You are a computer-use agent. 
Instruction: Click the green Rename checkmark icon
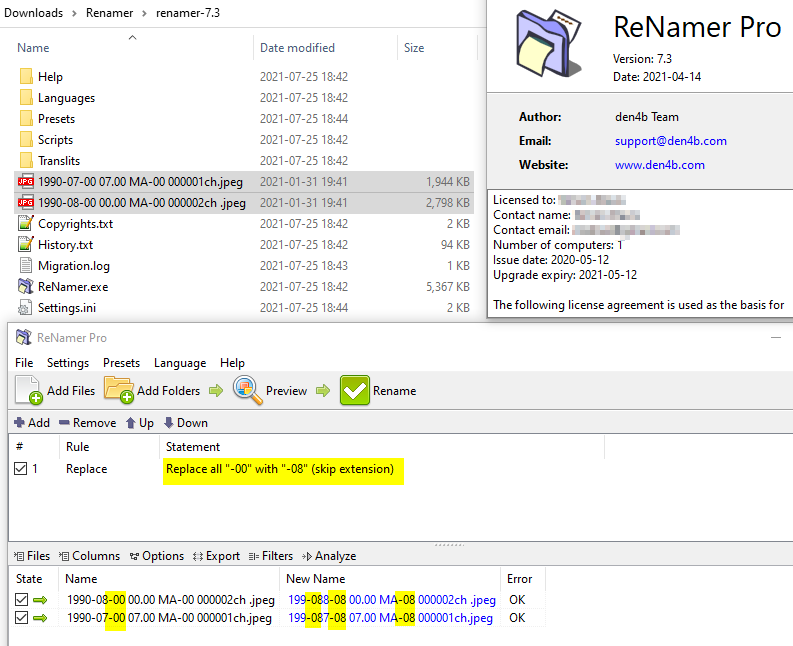[355, 390]
